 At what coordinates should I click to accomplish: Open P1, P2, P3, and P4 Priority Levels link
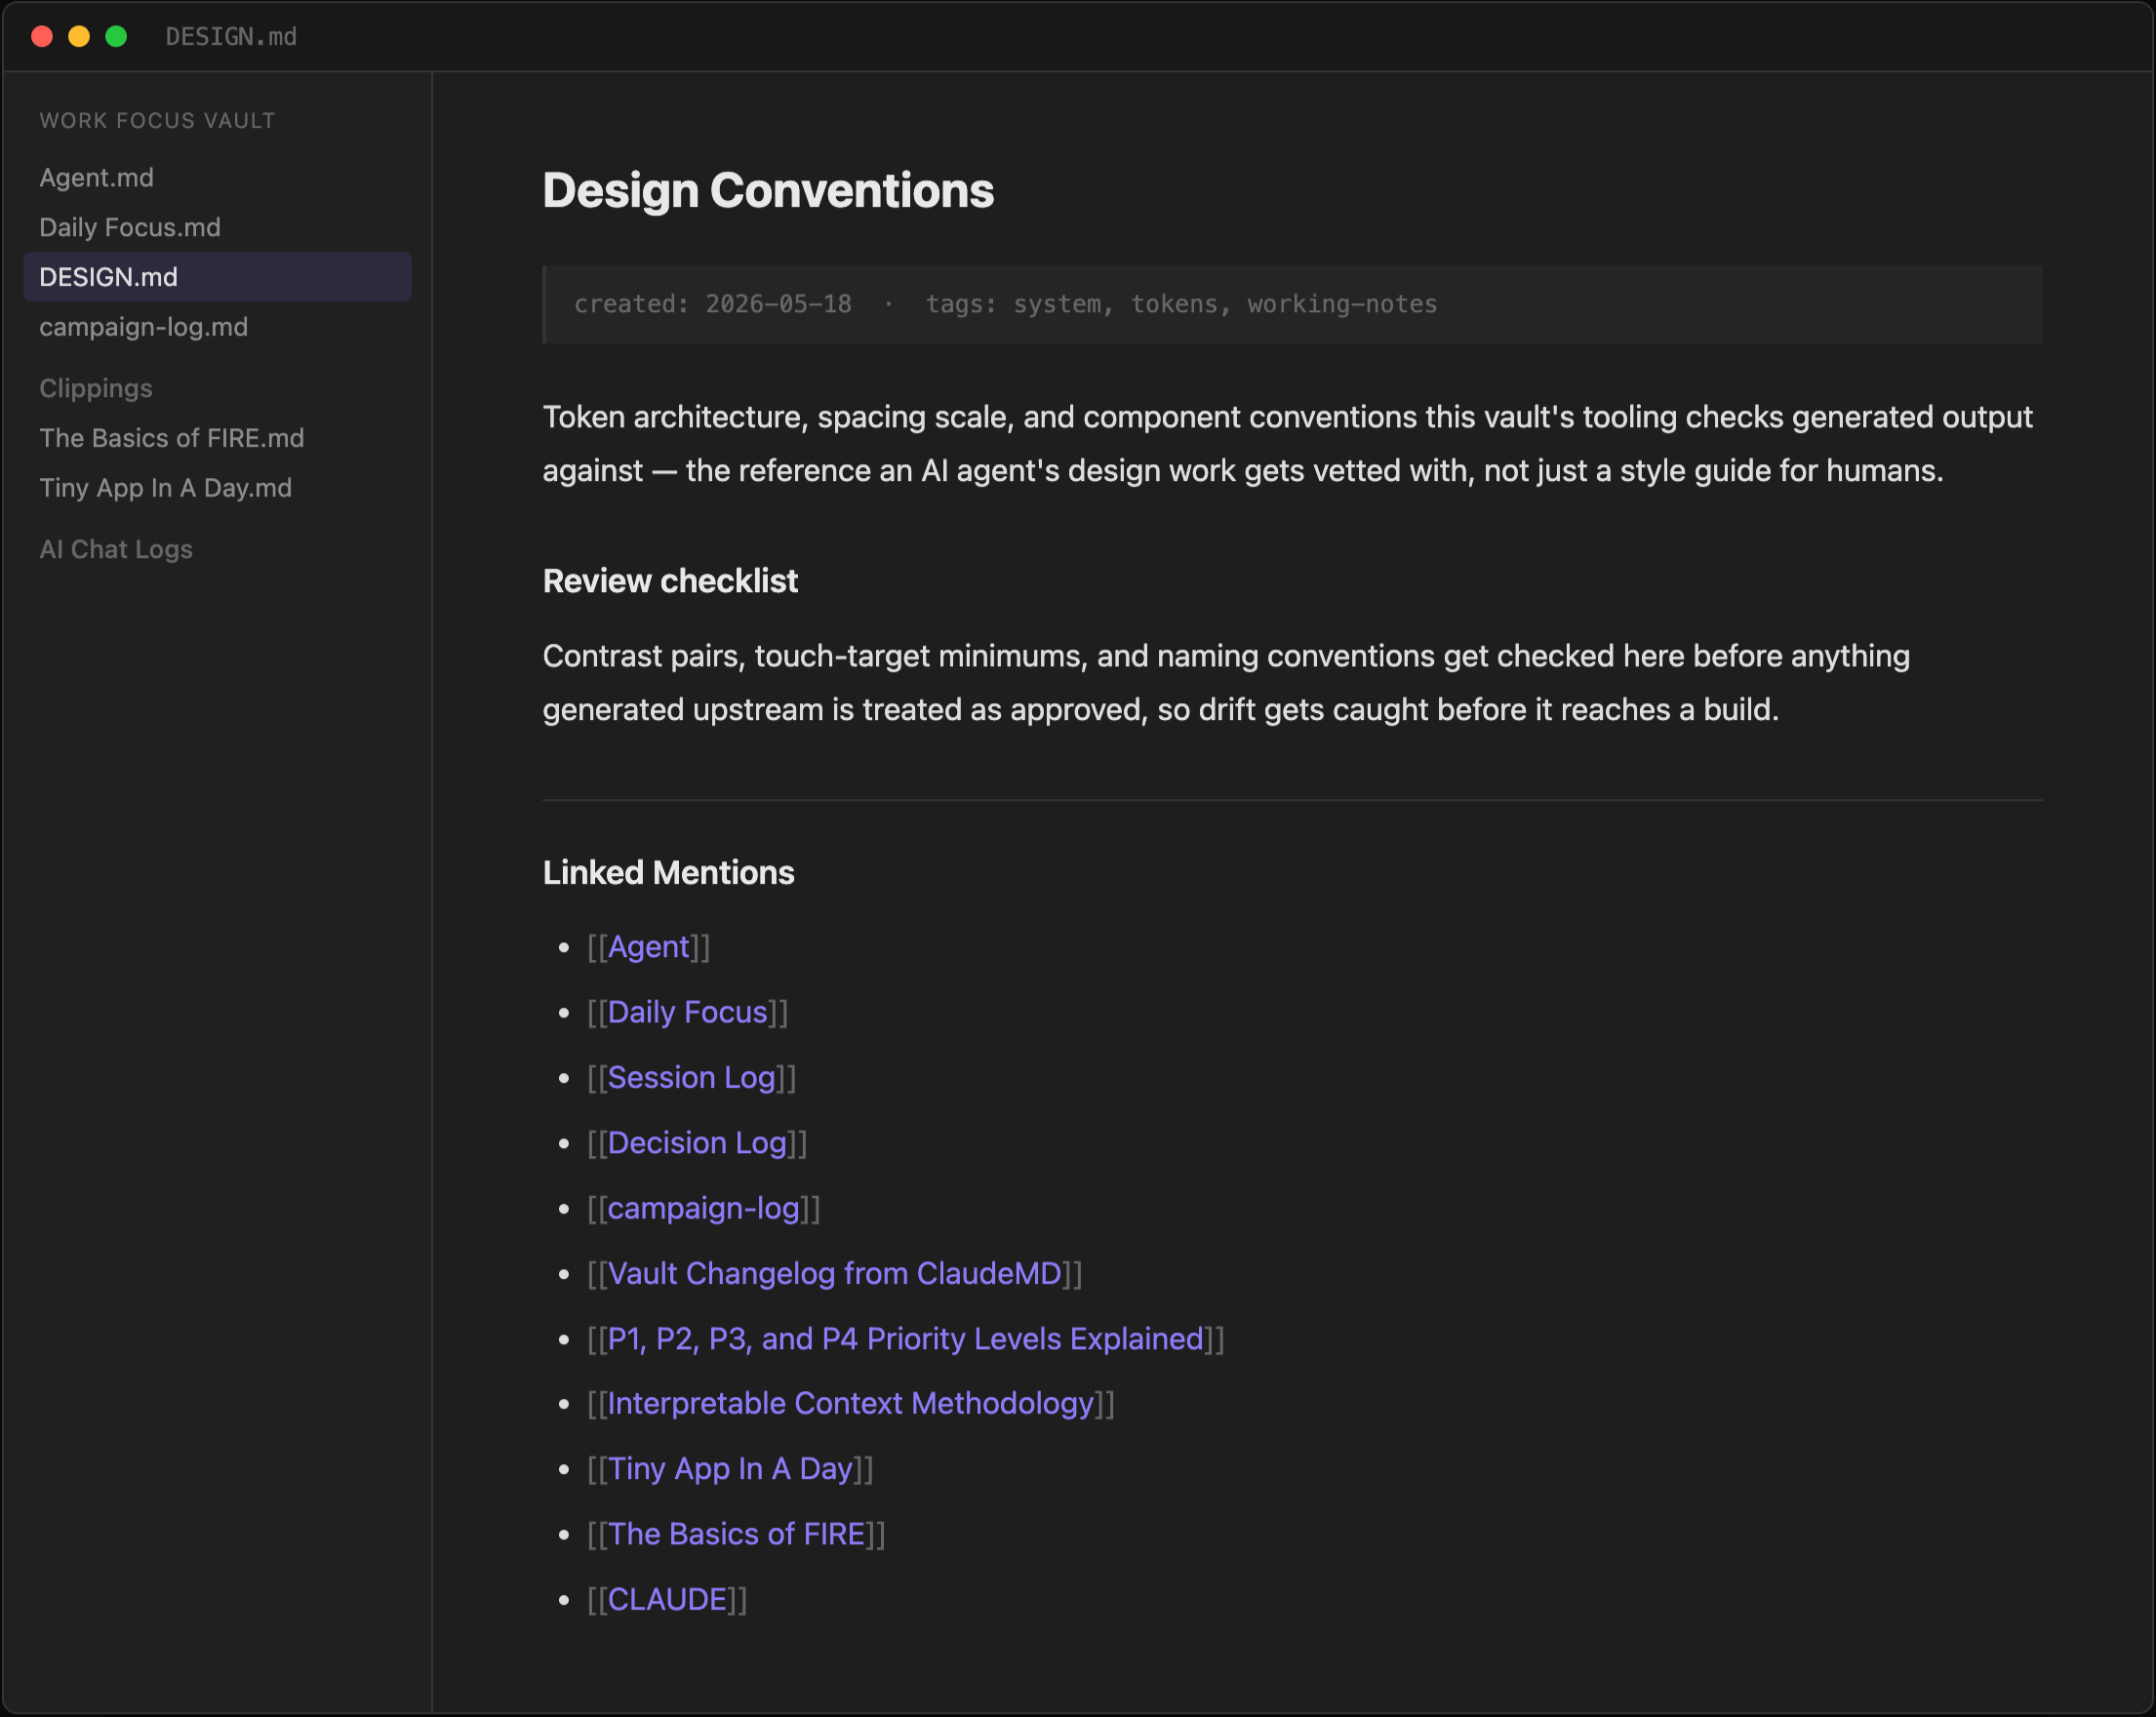(906, 1339)
